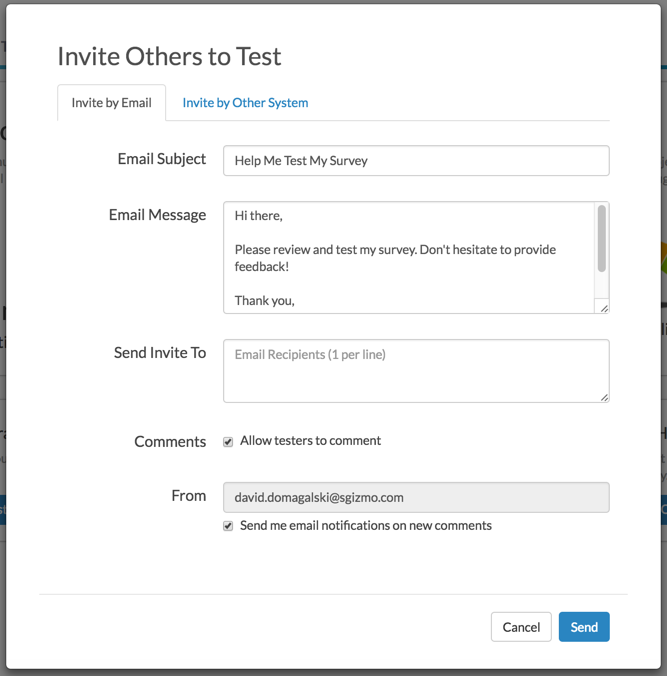The width and height of the screenshot is (667, 676).
Task: Click the Email Subject label
Action: click(x=162, y=159)
